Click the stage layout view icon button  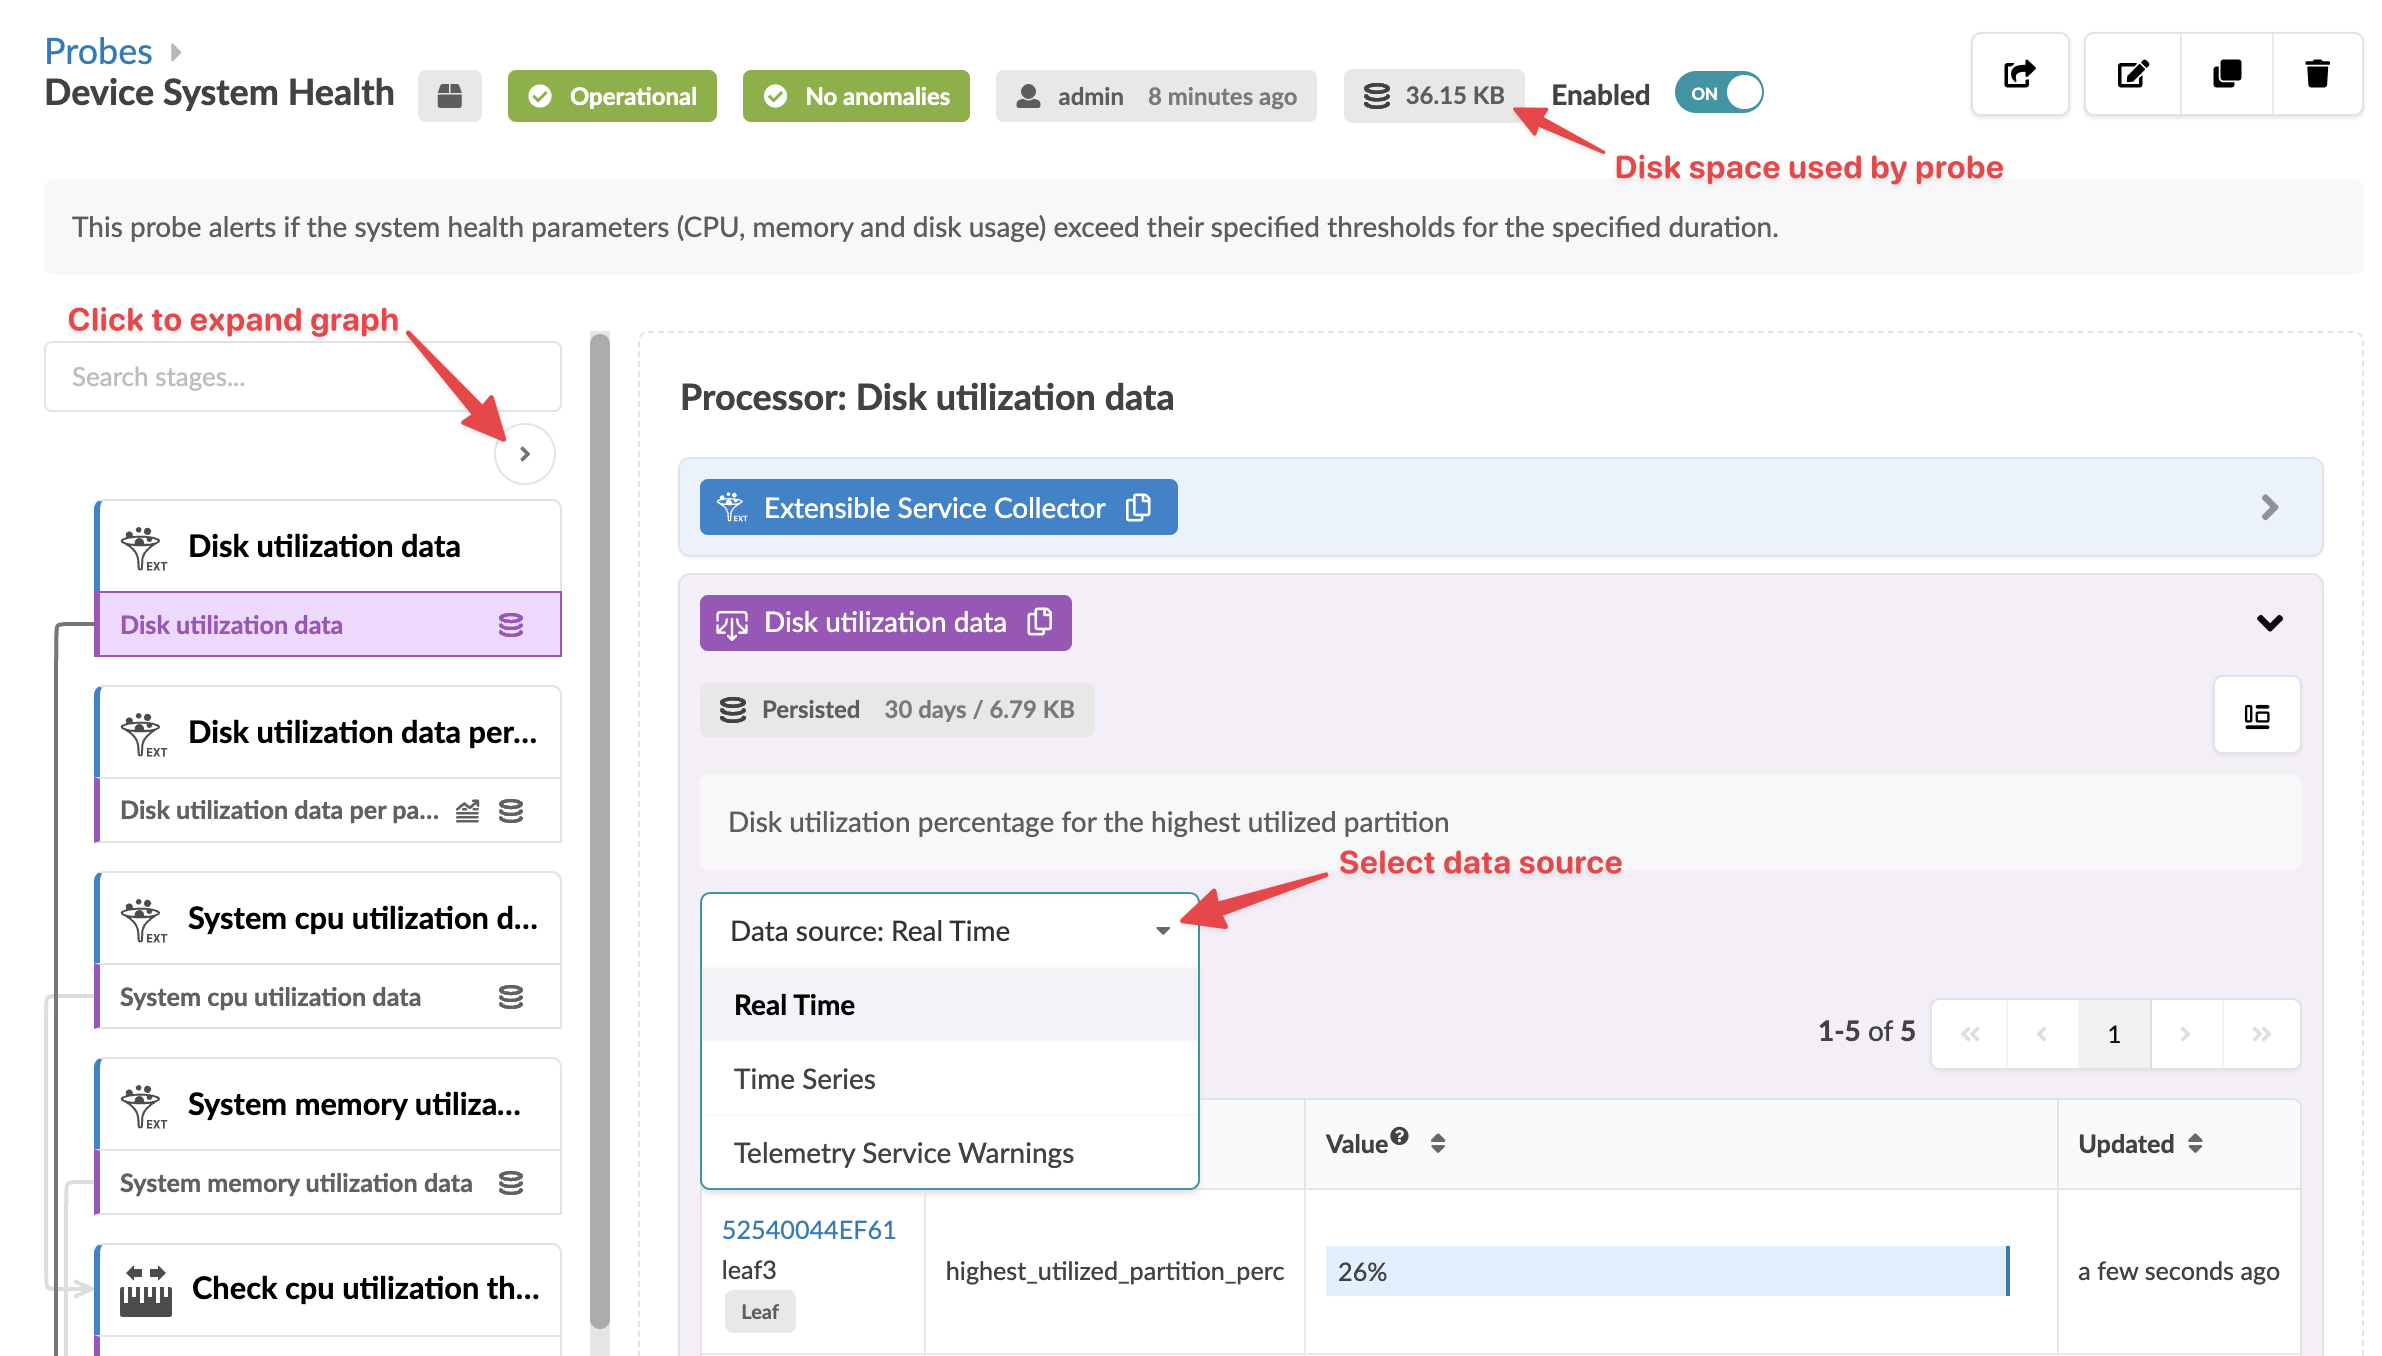pos(2256,715)
